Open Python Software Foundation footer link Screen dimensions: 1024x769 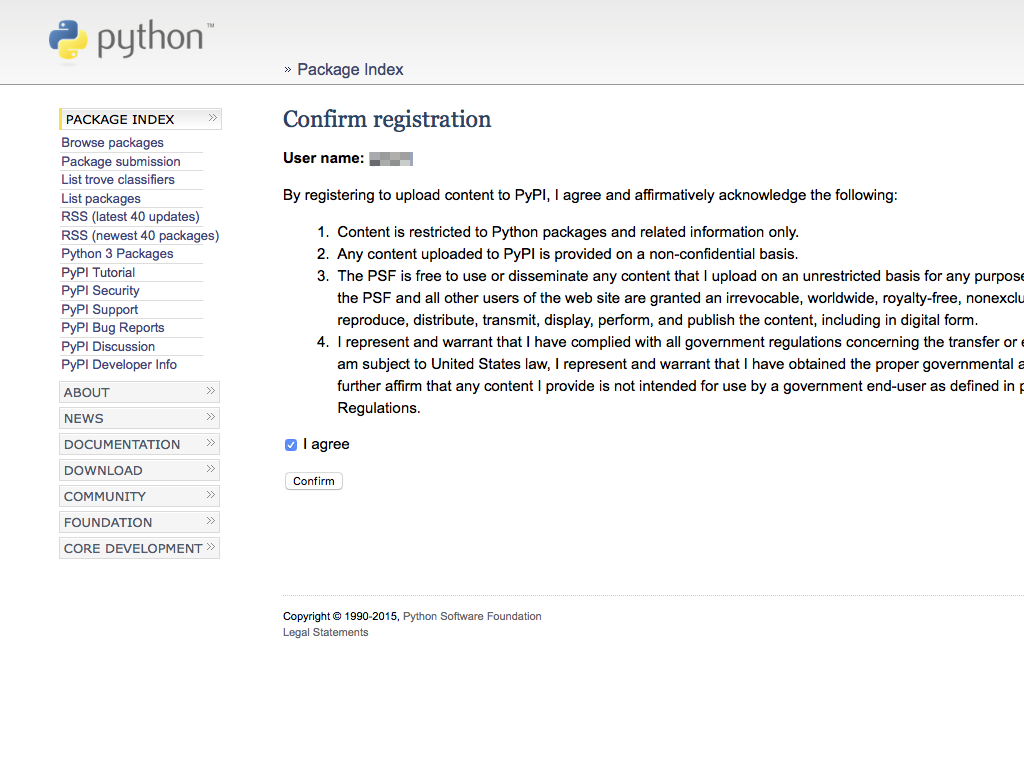(x=472, y=616)
